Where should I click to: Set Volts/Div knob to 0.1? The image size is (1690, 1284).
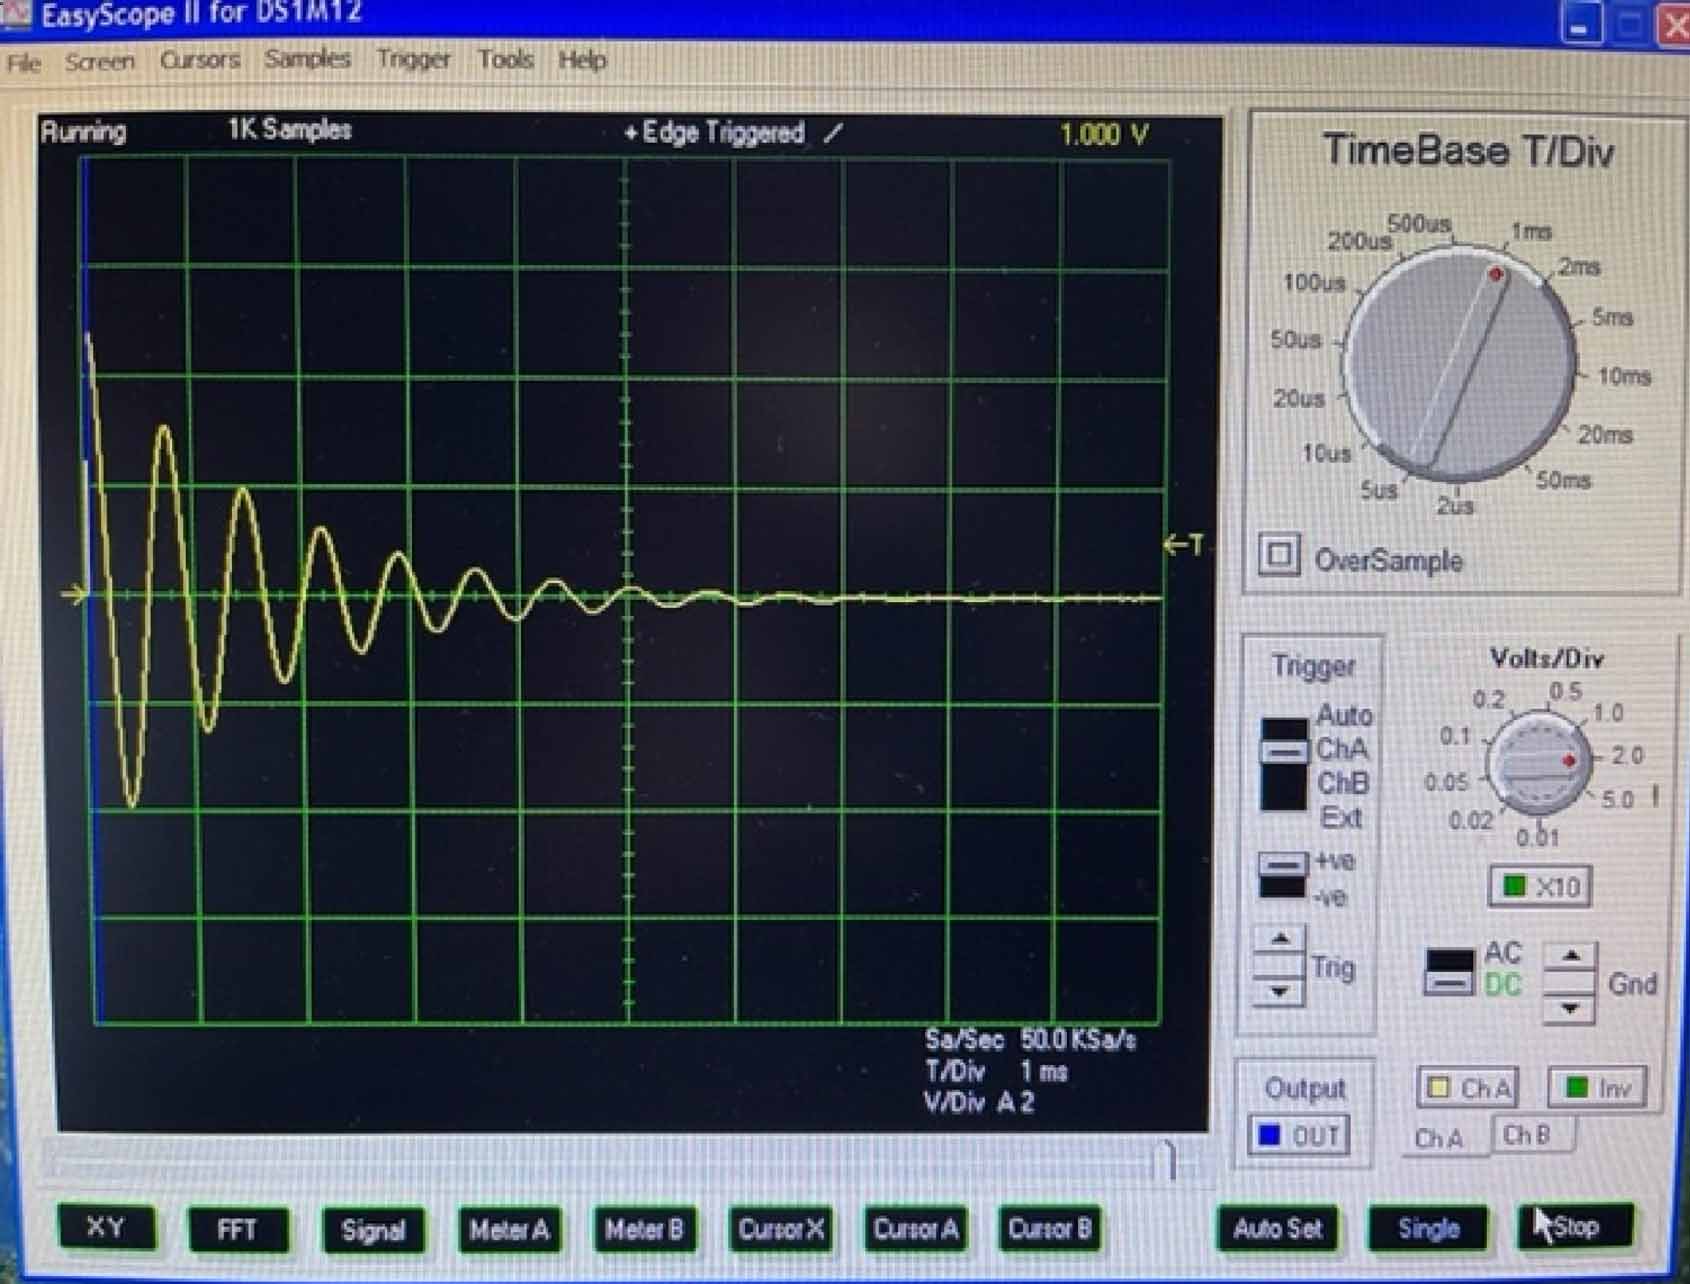point(1455,736)
